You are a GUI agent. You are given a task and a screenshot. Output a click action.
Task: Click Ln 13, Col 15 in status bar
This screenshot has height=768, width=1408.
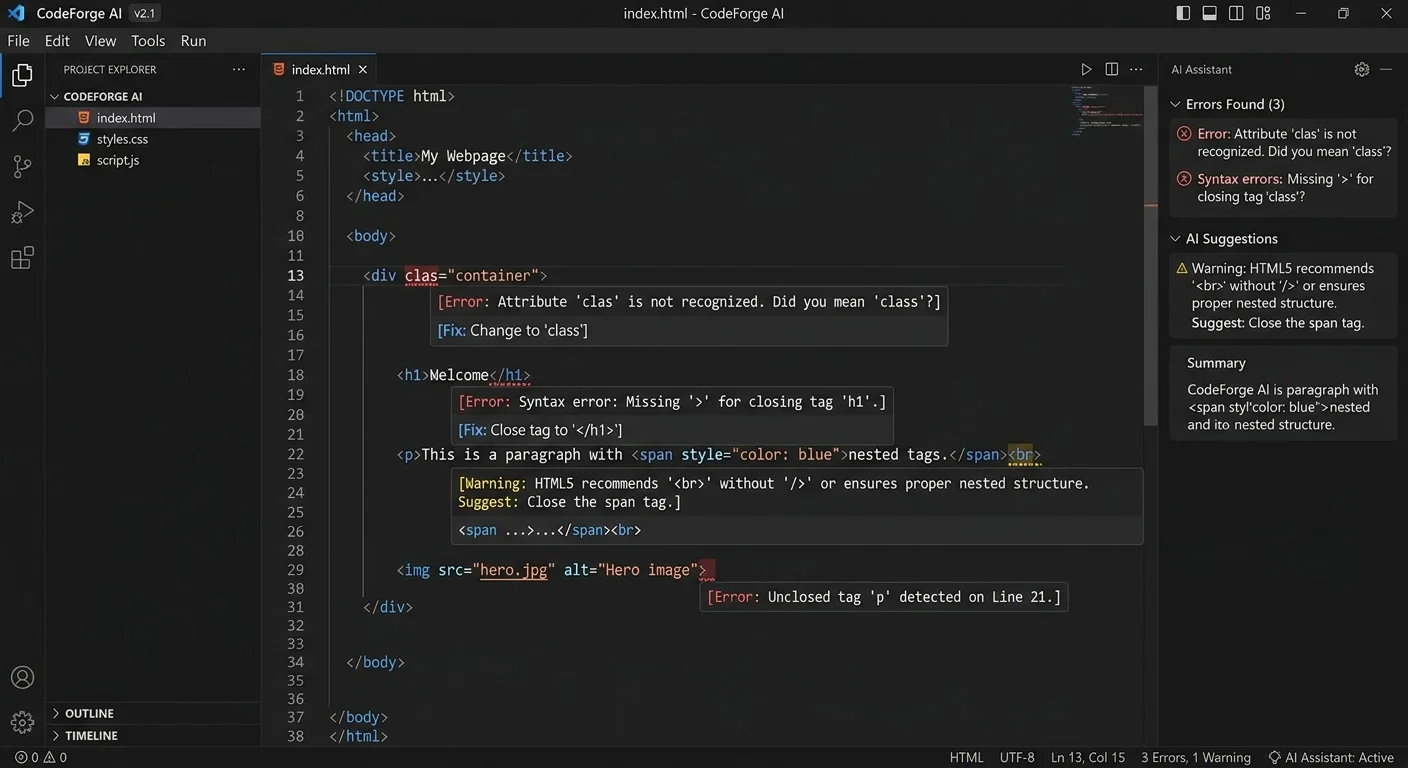(1088, 757)
